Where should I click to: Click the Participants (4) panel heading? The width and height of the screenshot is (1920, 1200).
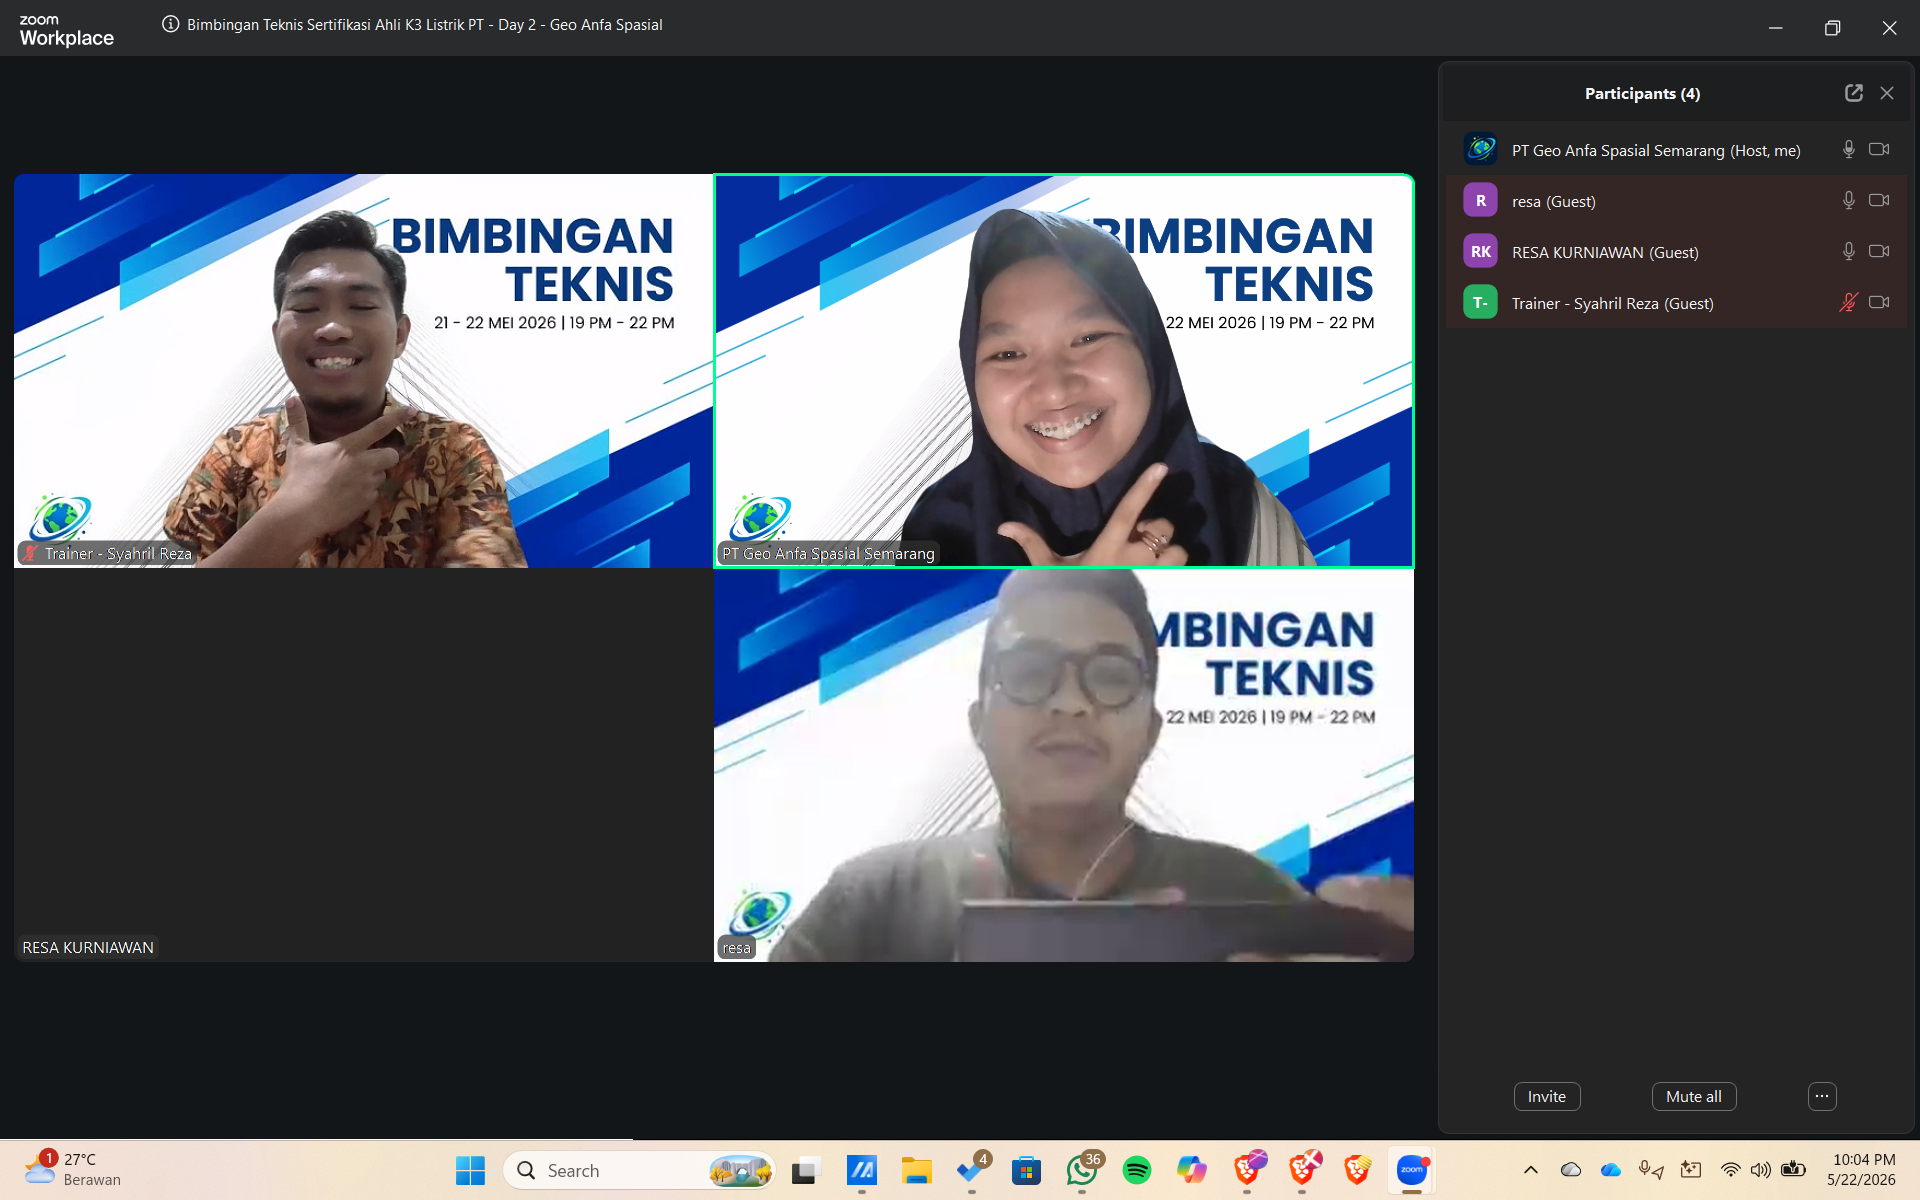[x=1642, y=93]
